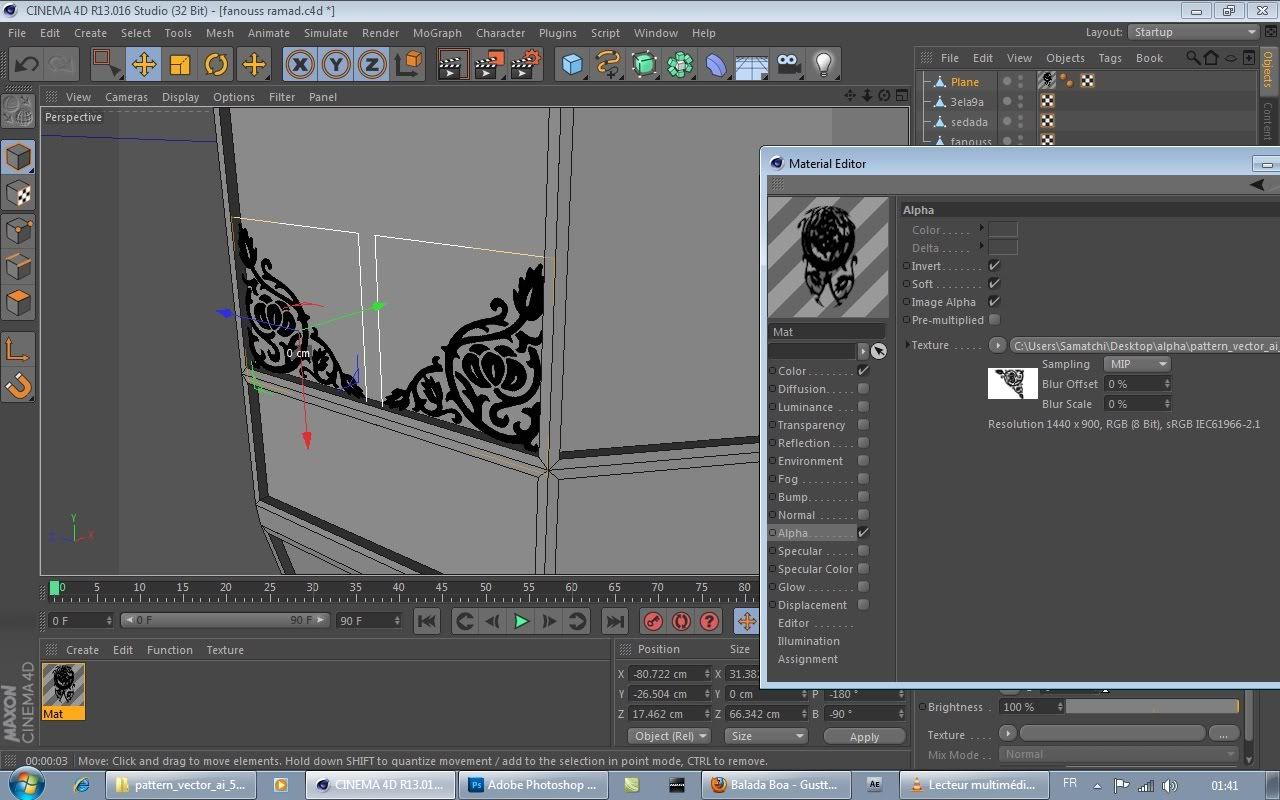Select the Mat material thumbnail
This screenshot has width=1280, height=800.
pos(63,686)
